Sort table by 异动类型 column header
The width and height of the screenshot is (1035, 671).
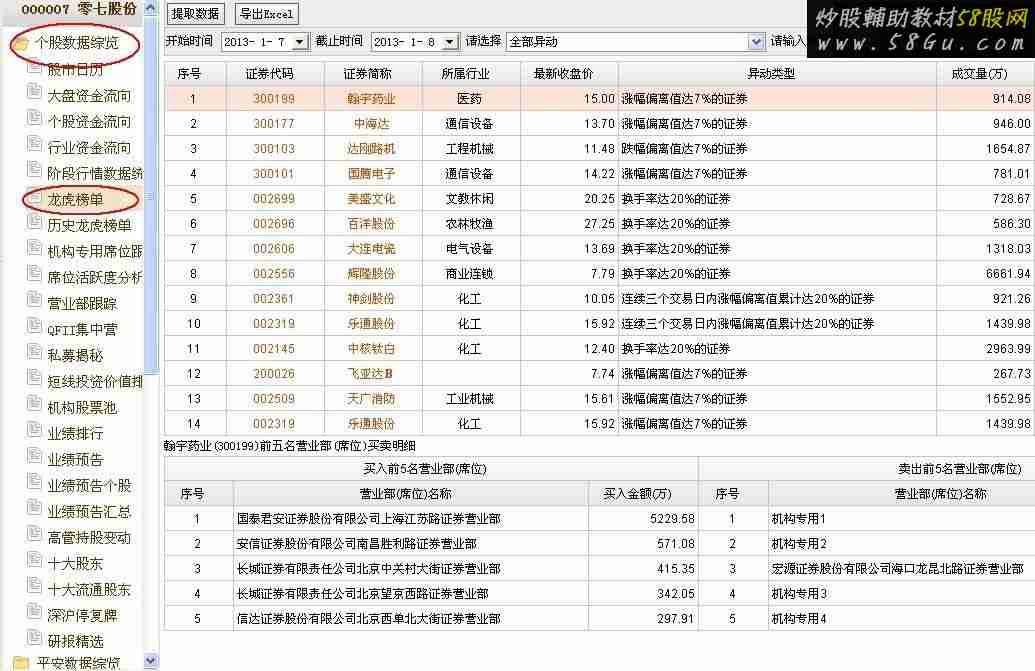pyautogui.click(x=777, y=74)
